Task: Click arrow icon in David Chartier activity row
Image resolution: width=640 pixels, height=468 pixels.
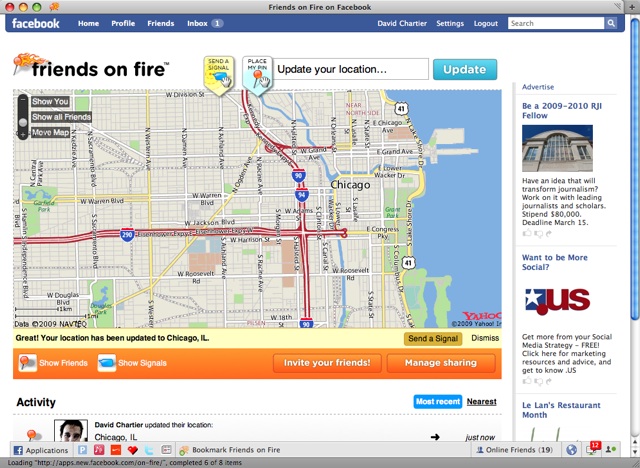Action: point(435,437)
